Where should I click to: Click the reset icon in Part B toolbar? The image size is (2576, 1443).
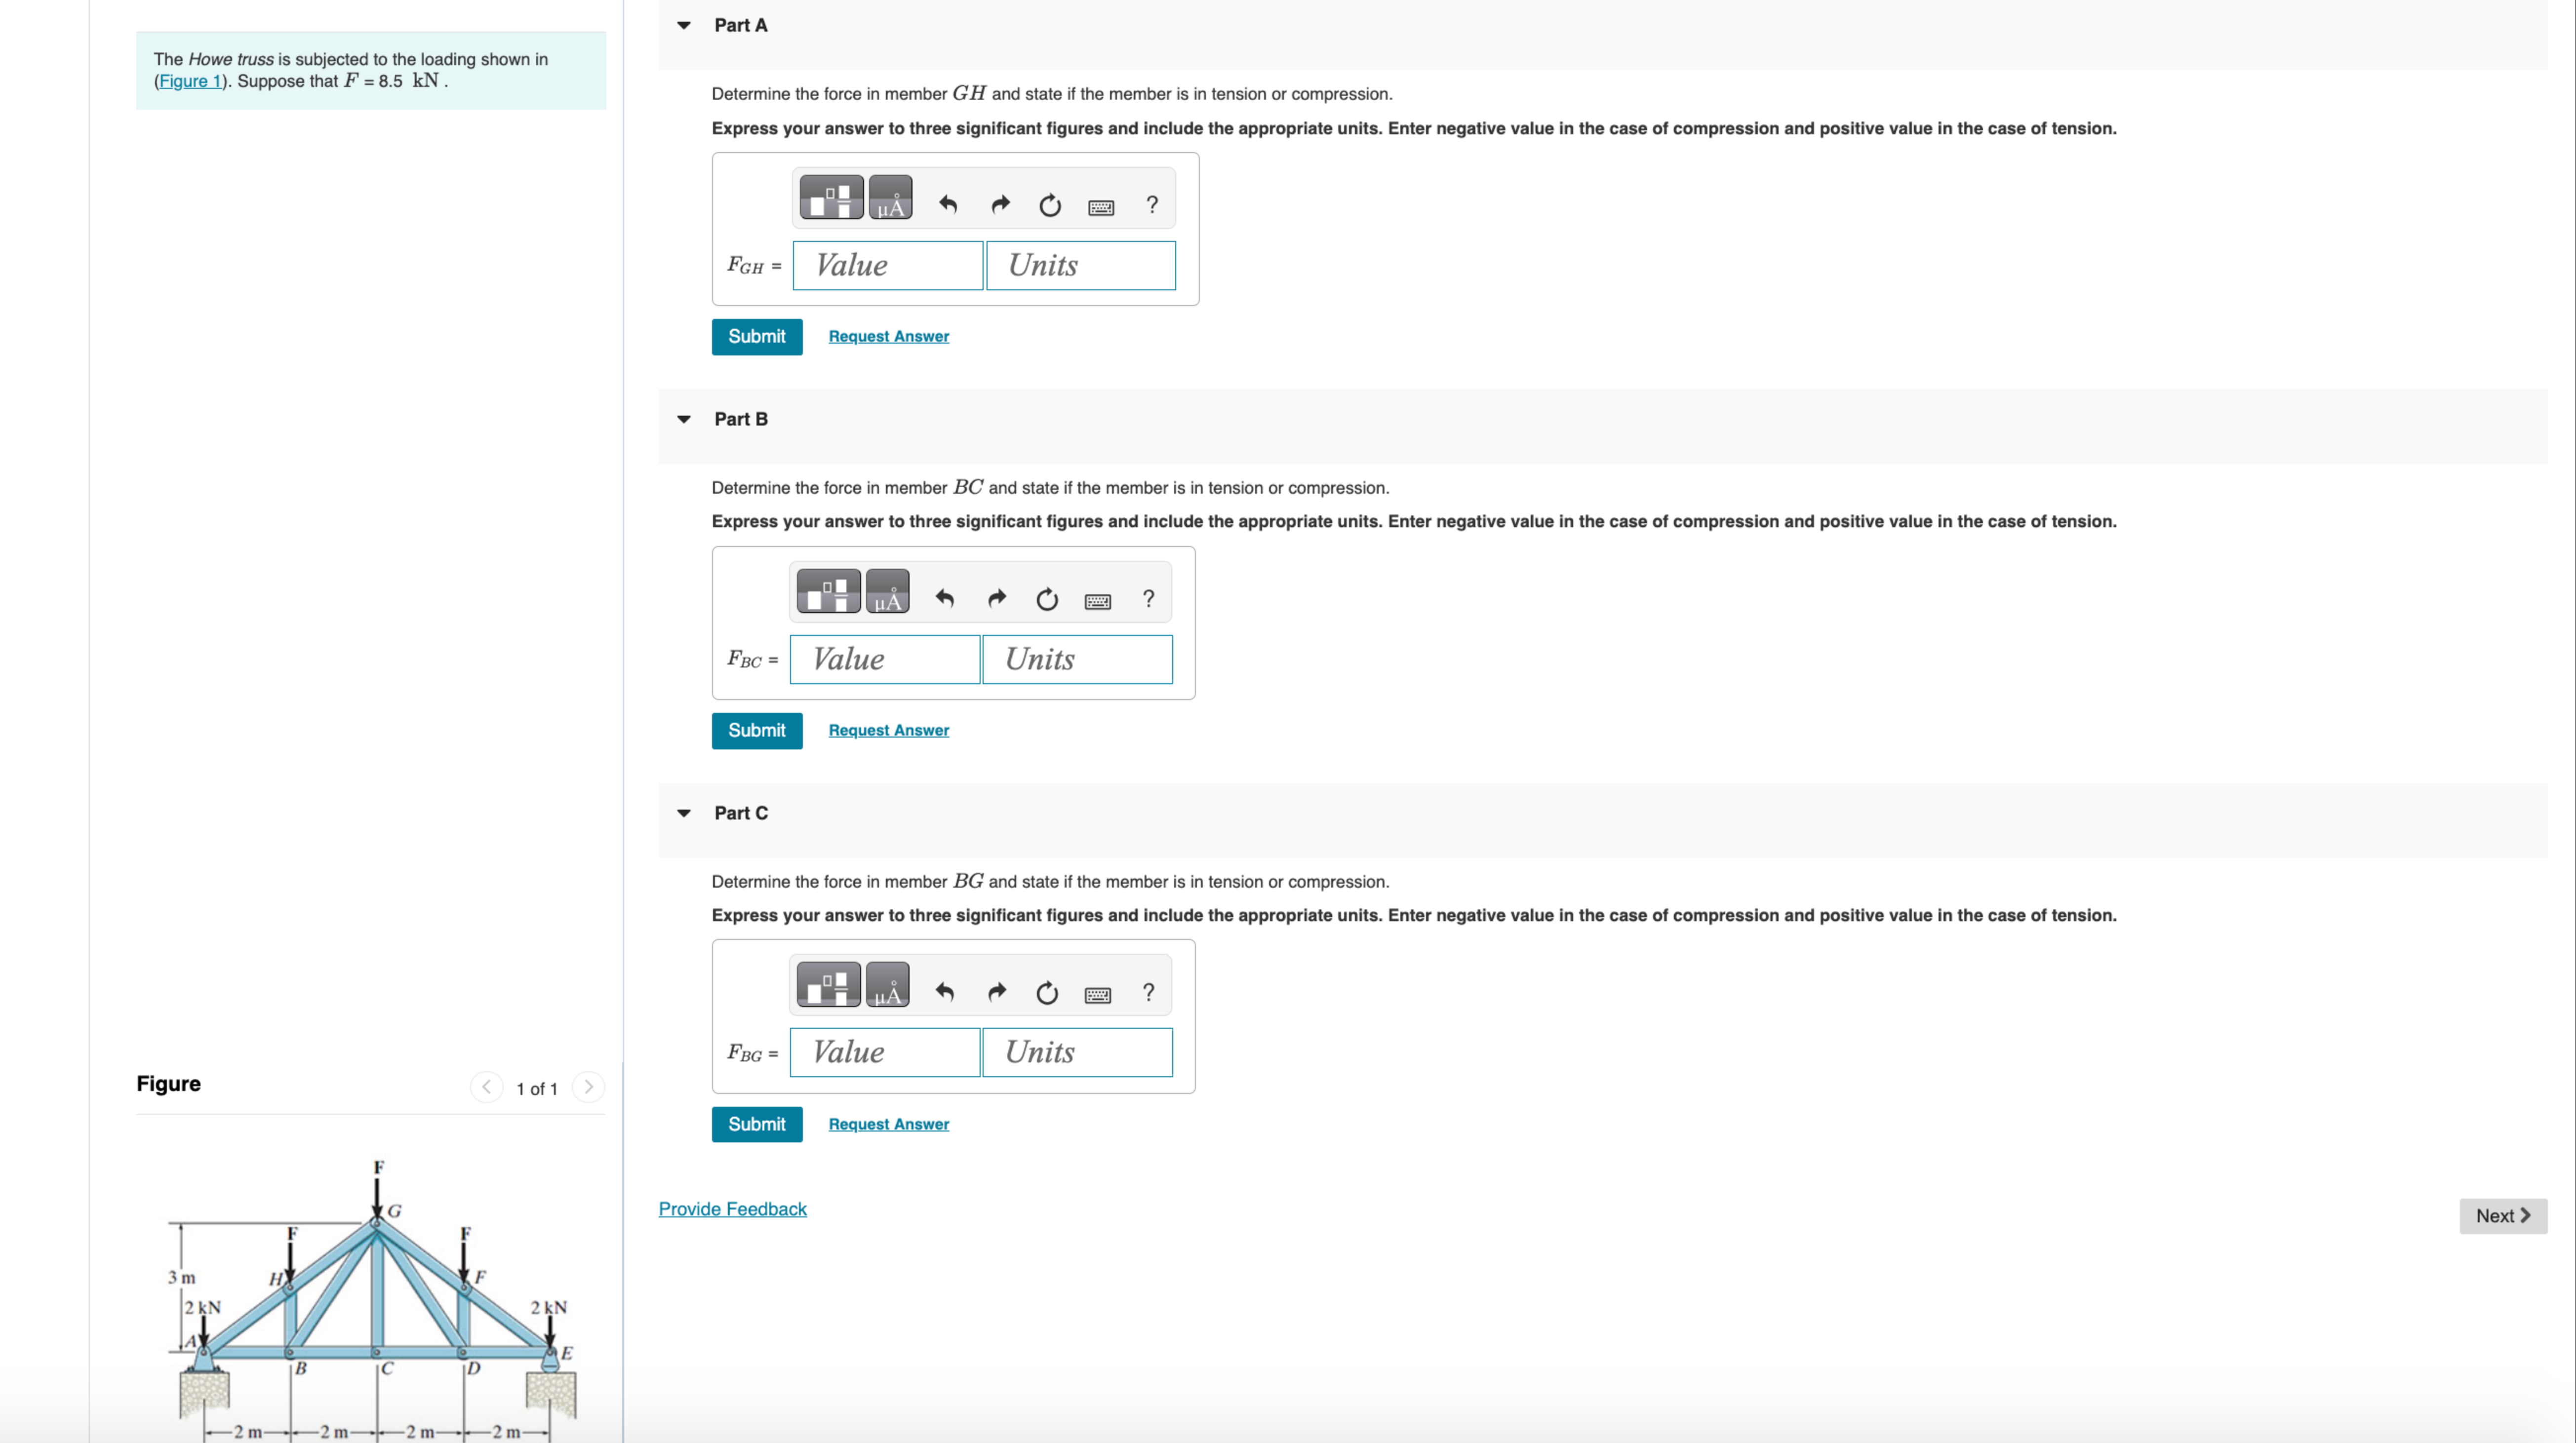[1046, 599]
